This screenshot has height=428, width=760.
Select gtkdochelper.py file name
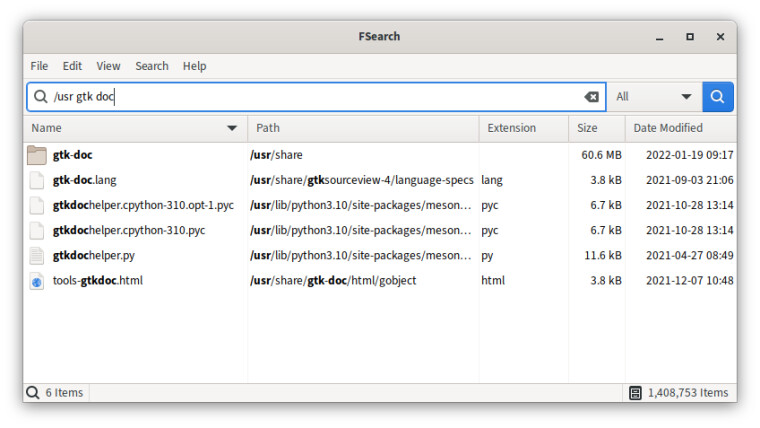coord(94,256)
